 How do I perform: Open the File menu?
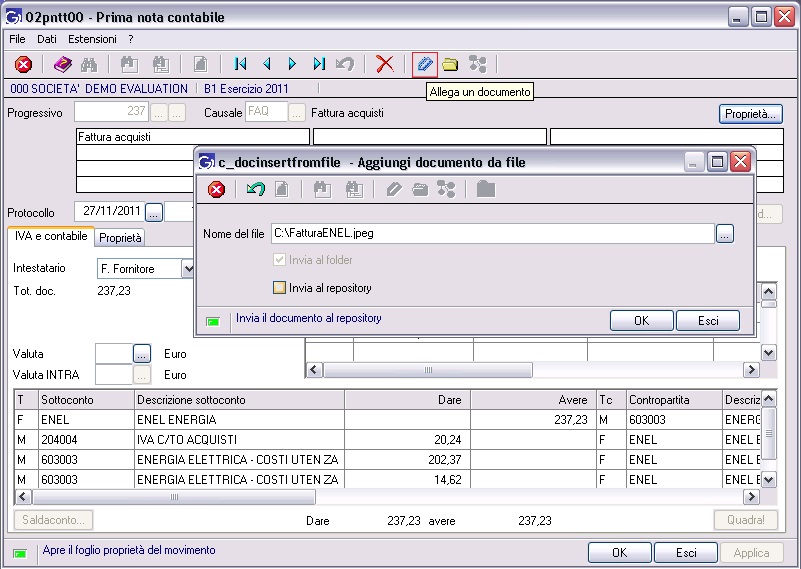coord(17,39)
